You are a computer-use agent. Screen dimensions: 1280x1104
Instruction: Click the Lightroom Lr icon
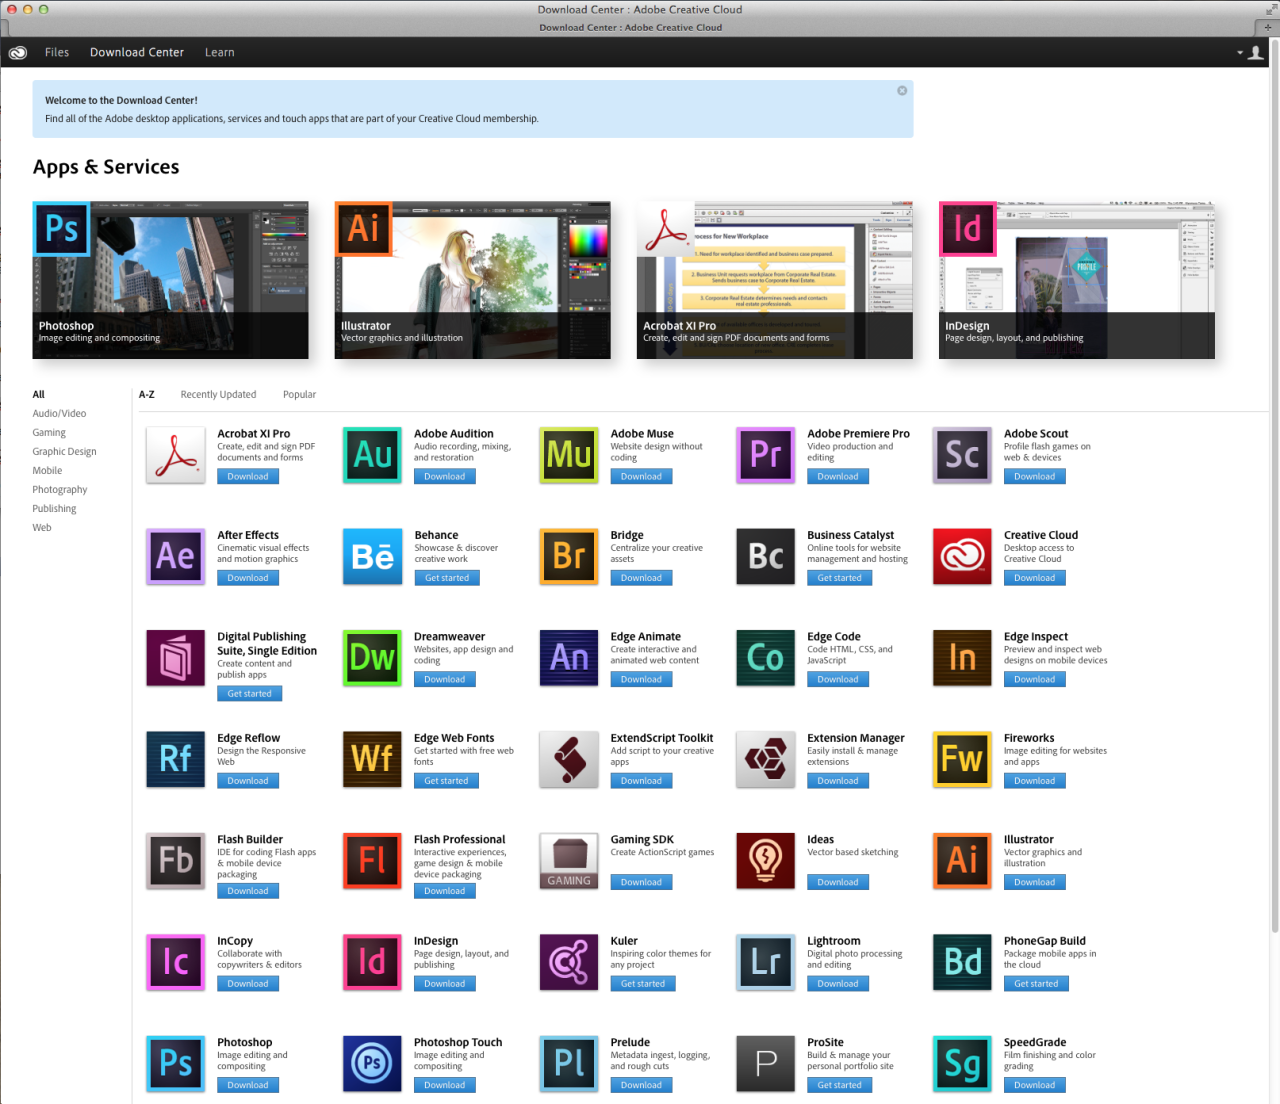click(765, 962)
